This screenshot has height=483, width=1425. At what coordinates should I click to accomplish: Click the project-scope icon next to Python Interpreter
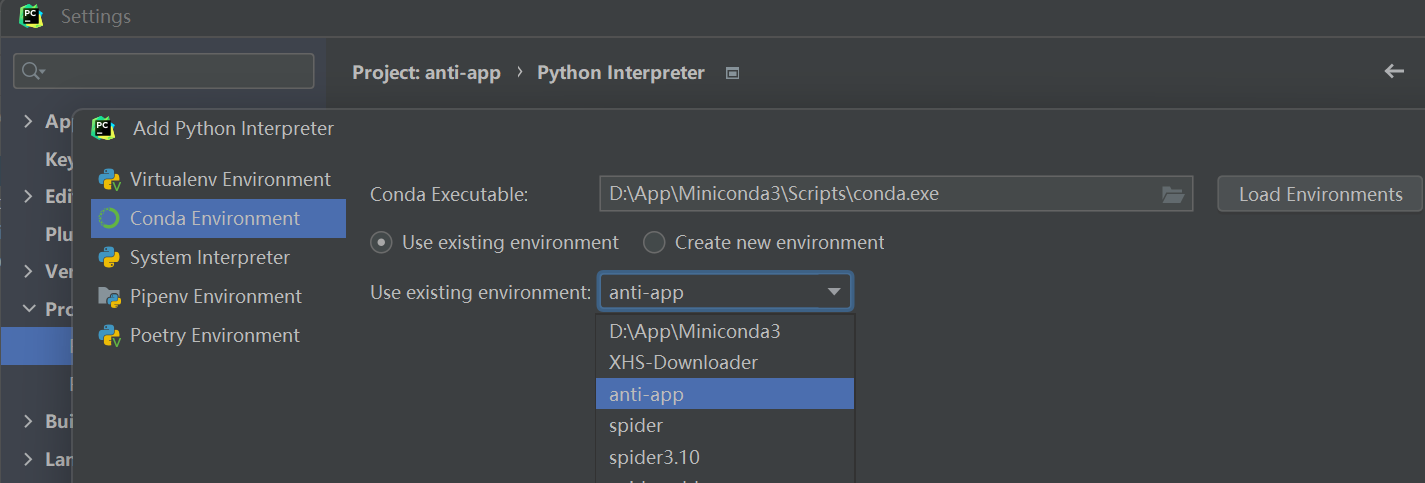point(732,73)
